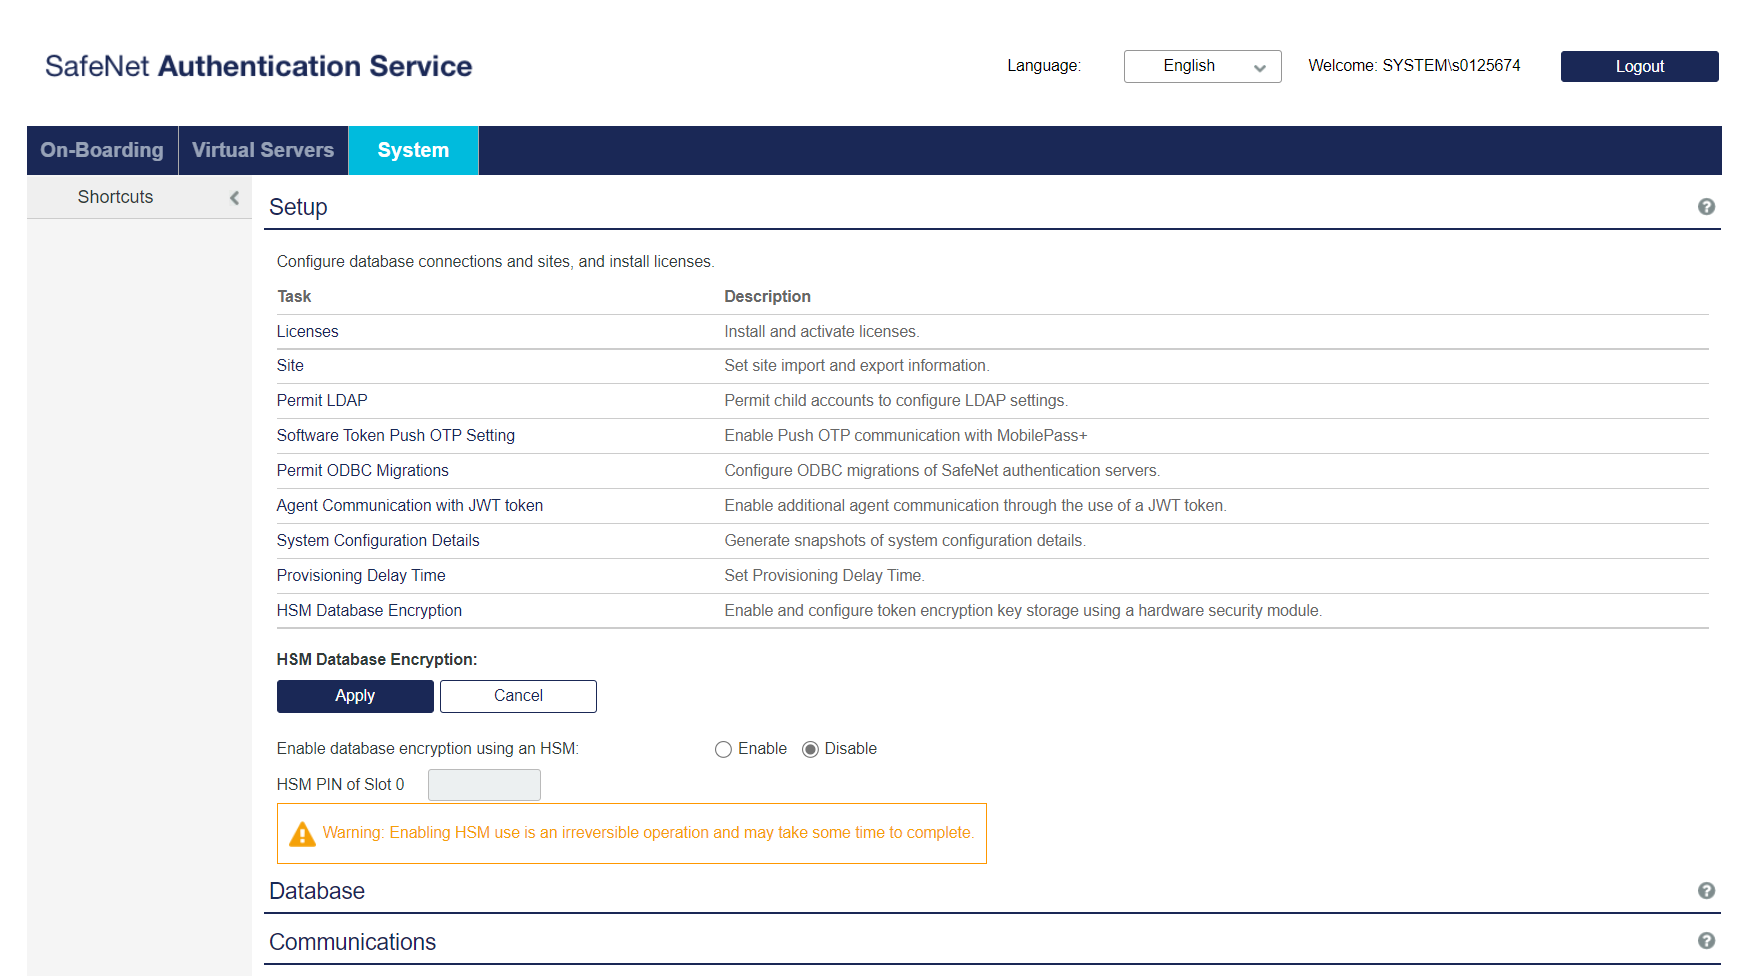Collapse the Shortcuts sidebar panel
This screenshot has height=976, width=1752.
(x=235, y=197)
